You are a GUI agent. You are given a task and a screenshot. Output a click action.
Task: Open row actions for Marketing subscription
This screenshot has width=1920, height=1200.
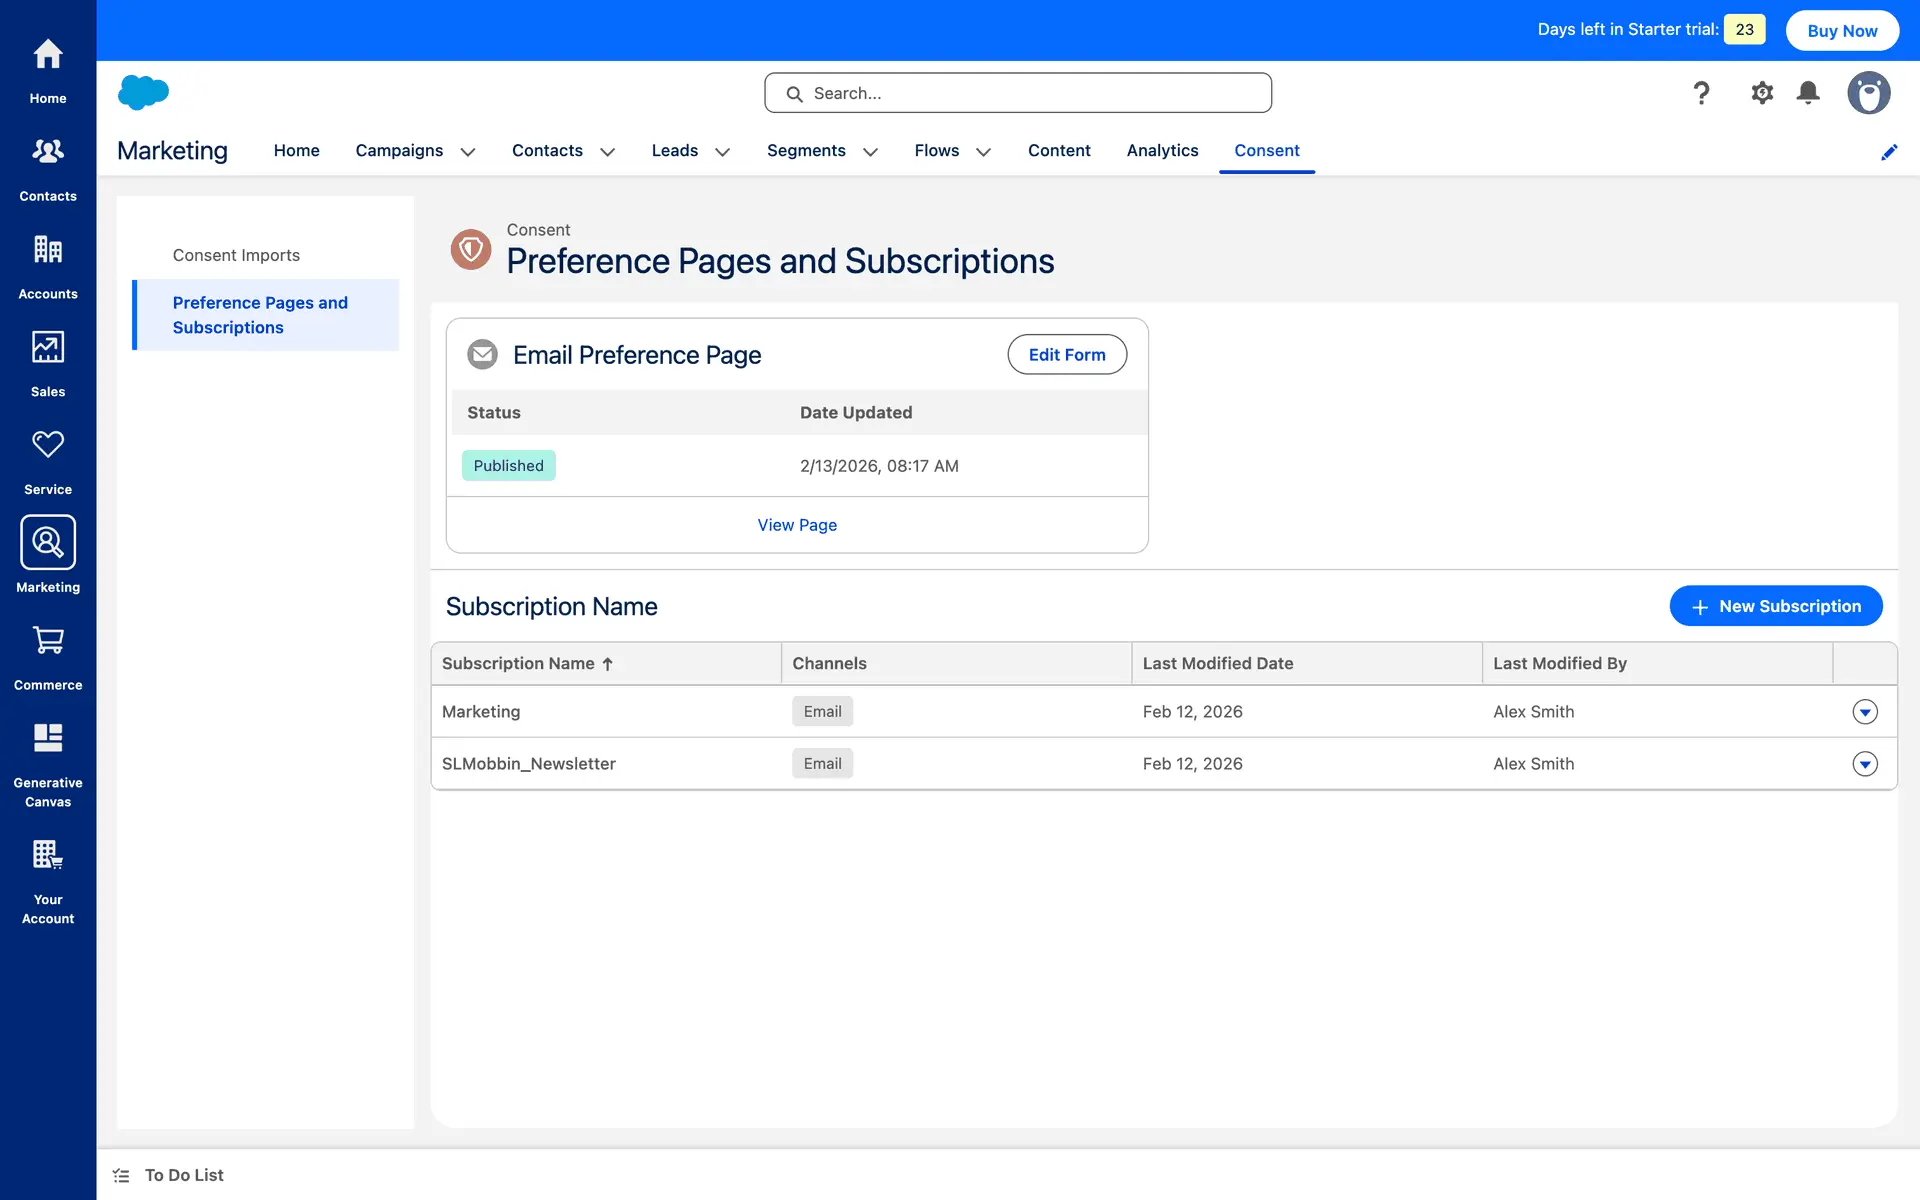coord(1864,712)
